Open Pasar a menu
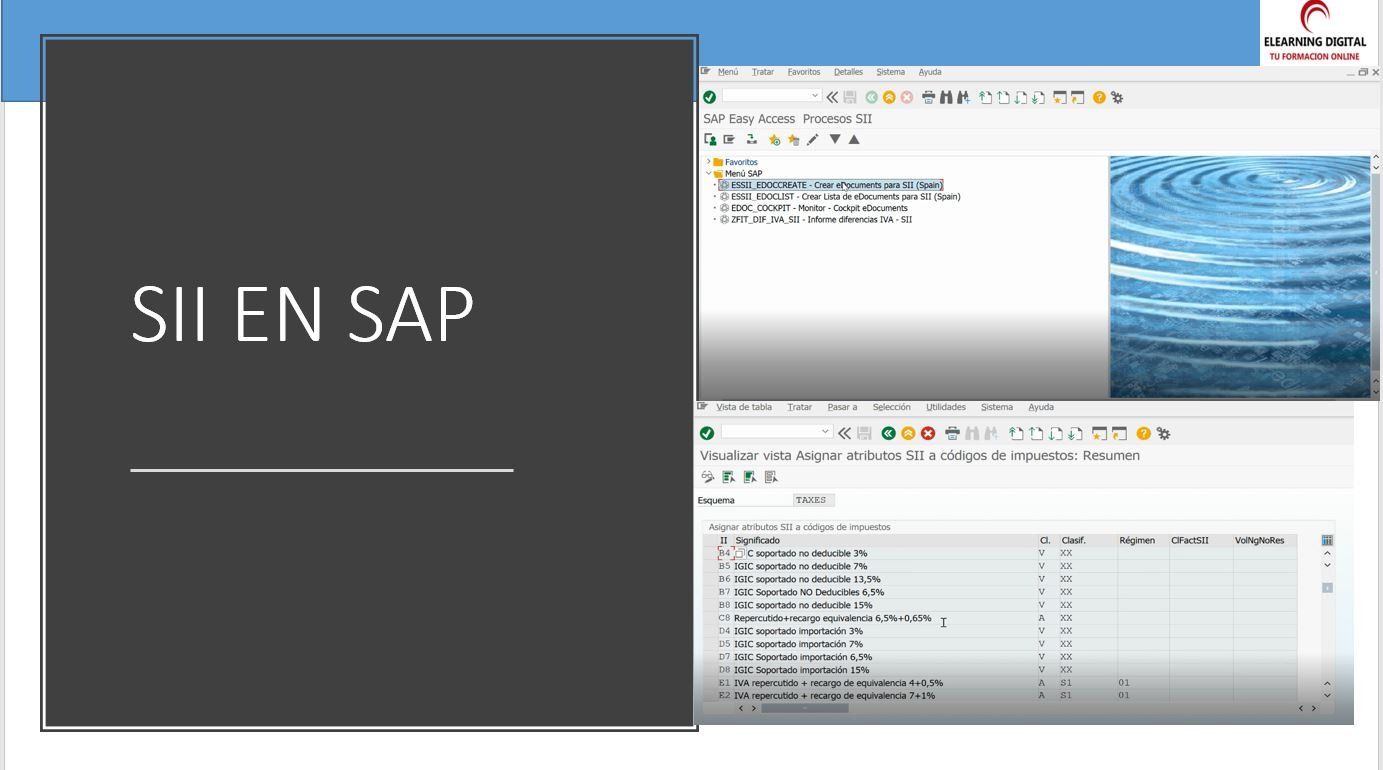1383x770 pixels. click(x=842, y=407)
